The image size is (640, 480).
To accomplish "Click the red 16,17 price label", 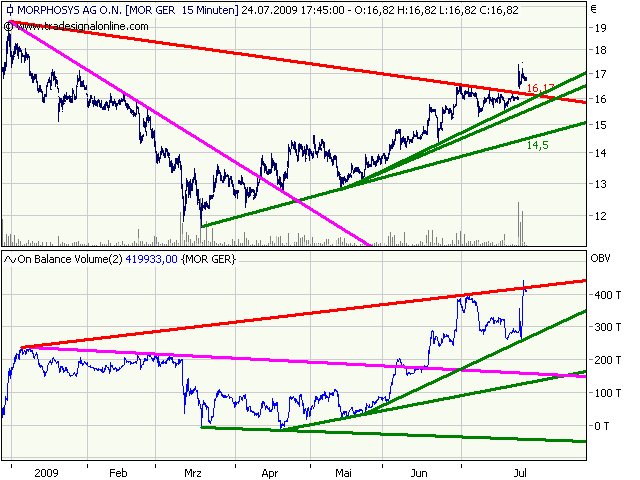I will coord(540,88).
